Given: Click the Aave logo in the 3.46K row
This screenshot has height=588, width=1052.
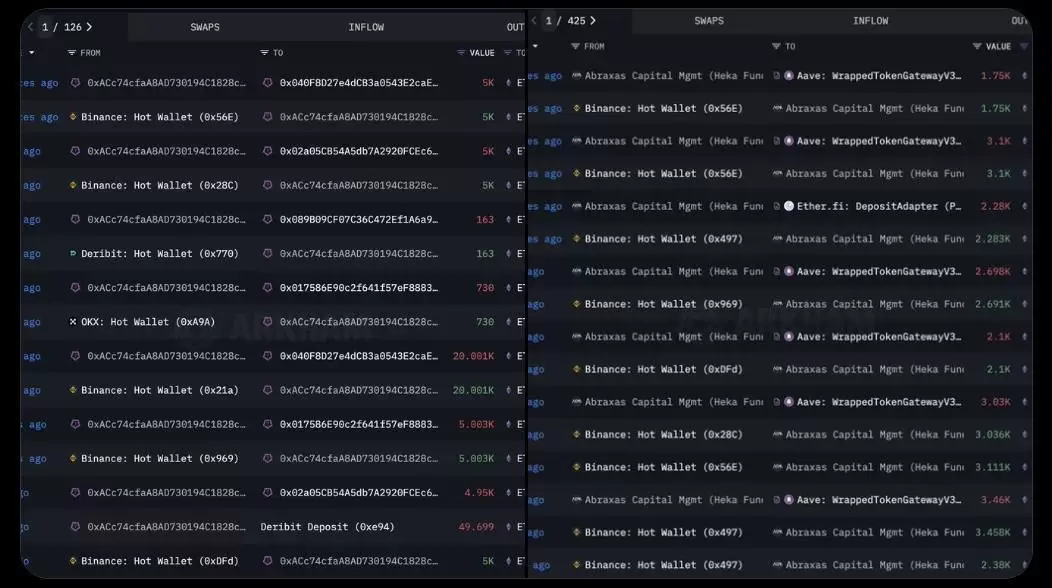Looking at the screenshot, I should click(789, 500).
